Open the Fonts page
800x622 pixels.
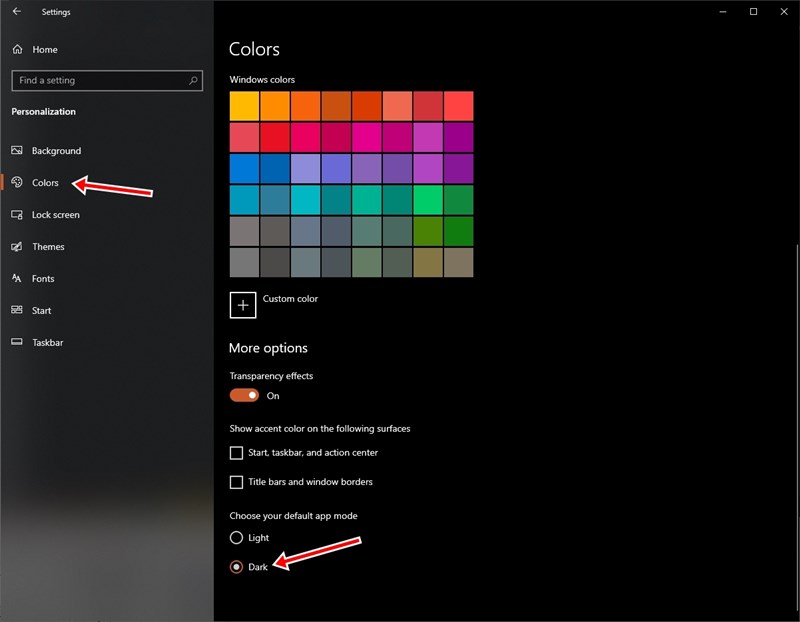pos(43,279)
